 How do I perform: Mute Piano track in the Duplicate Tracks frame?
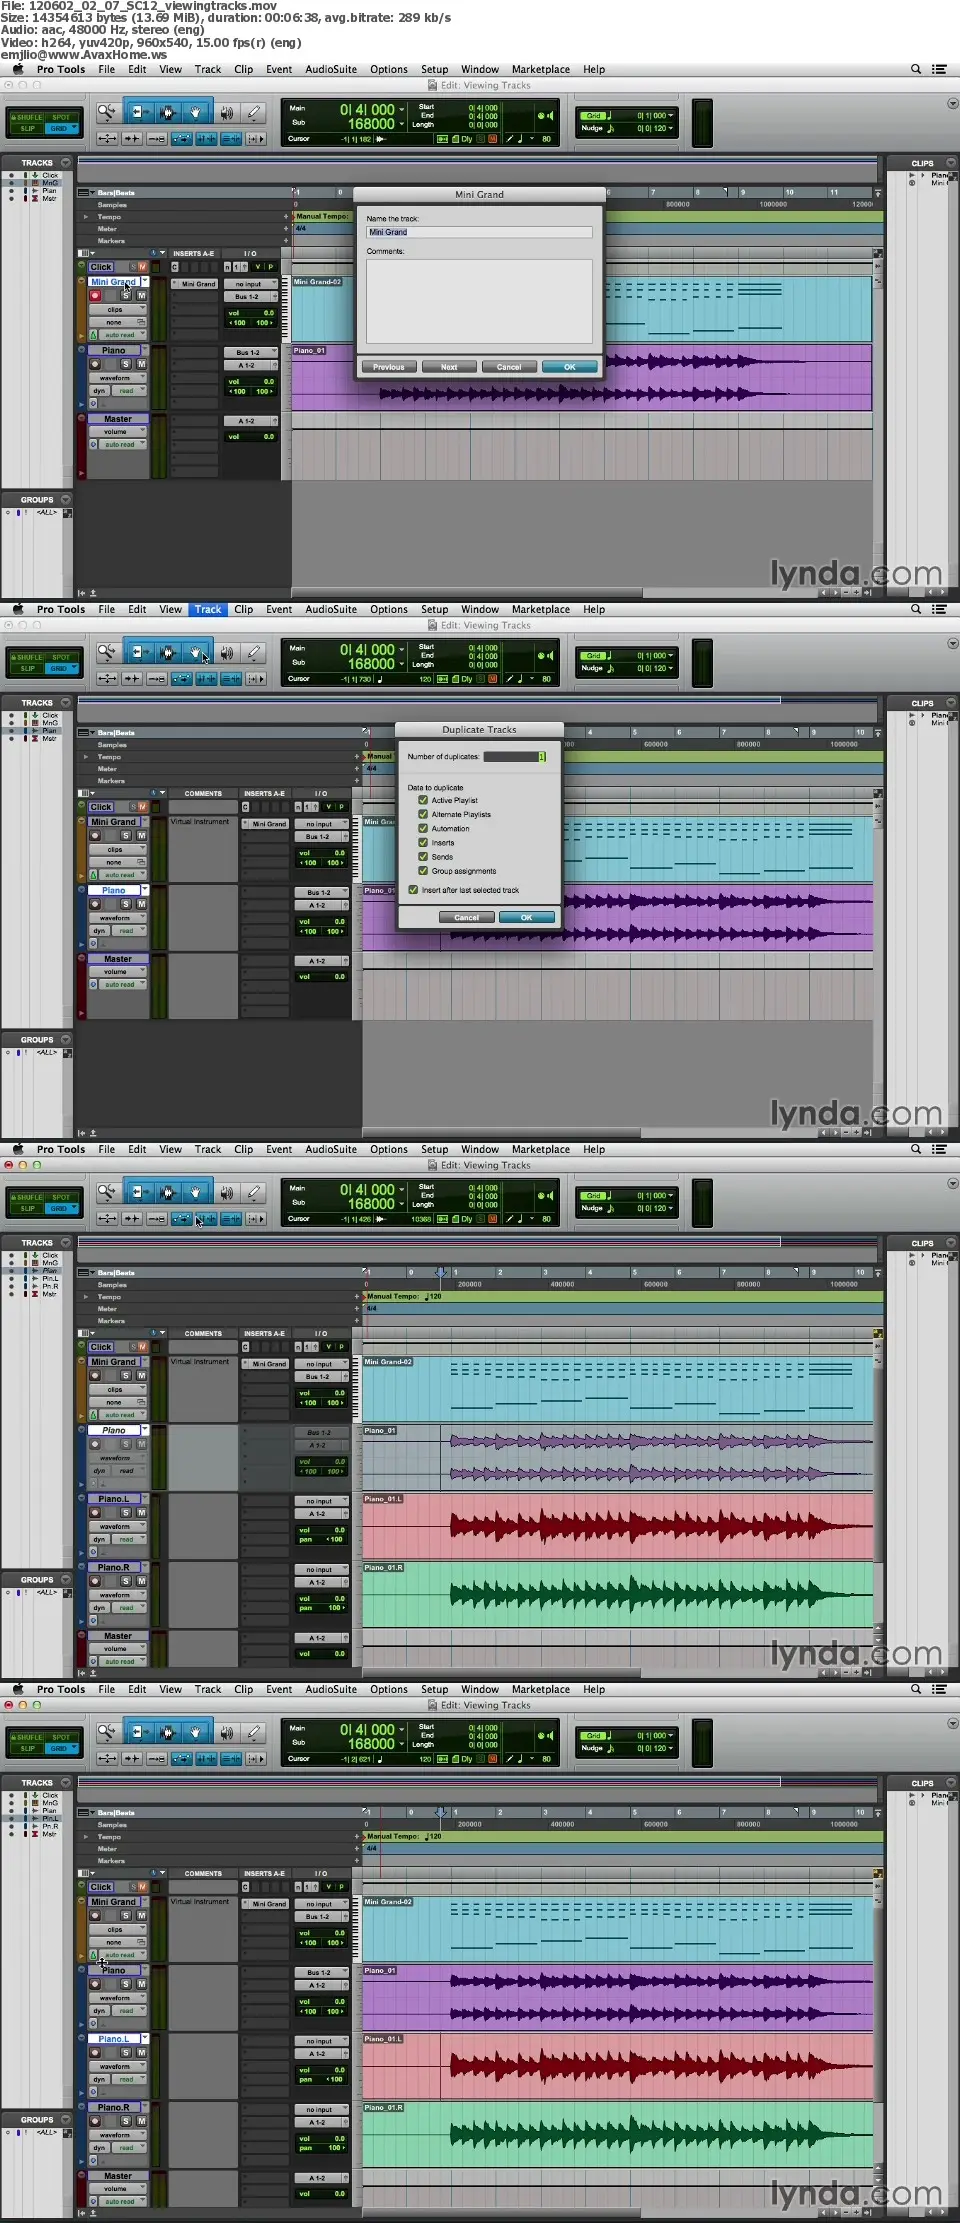pos(141,904)
